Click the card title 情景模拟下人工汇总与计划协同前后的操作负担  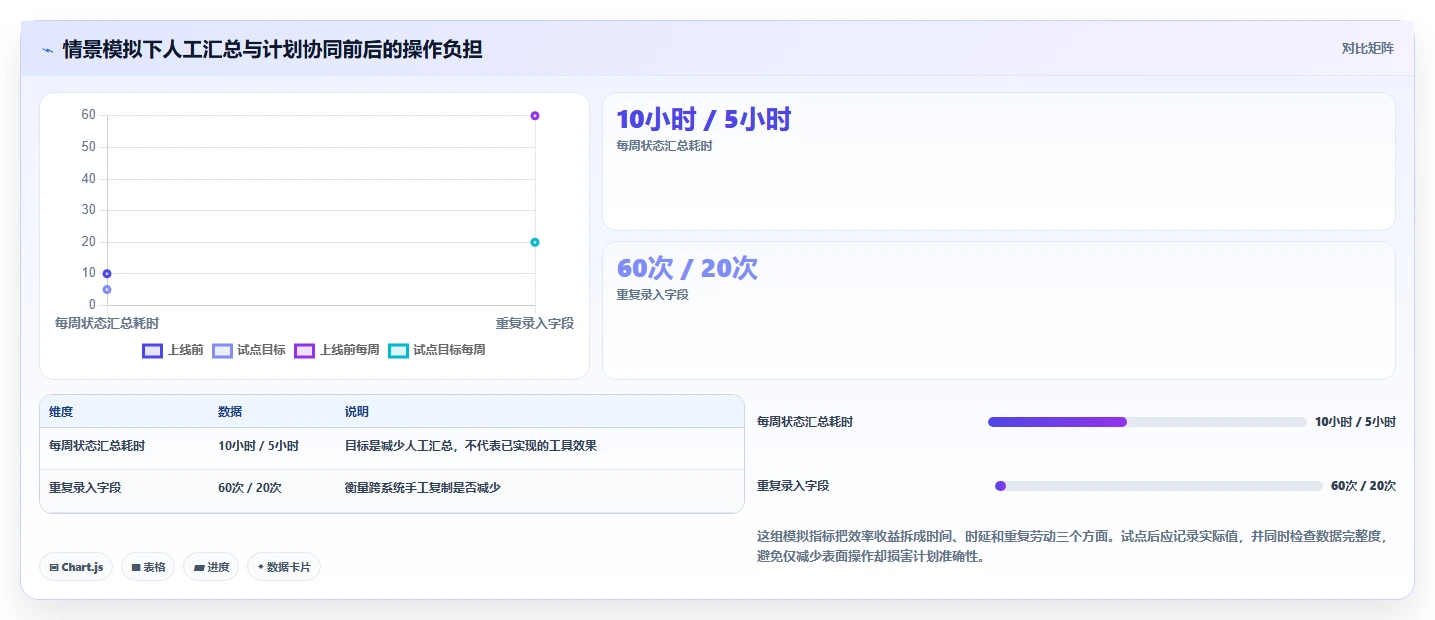pyautogui.click(x=272, y=49)
